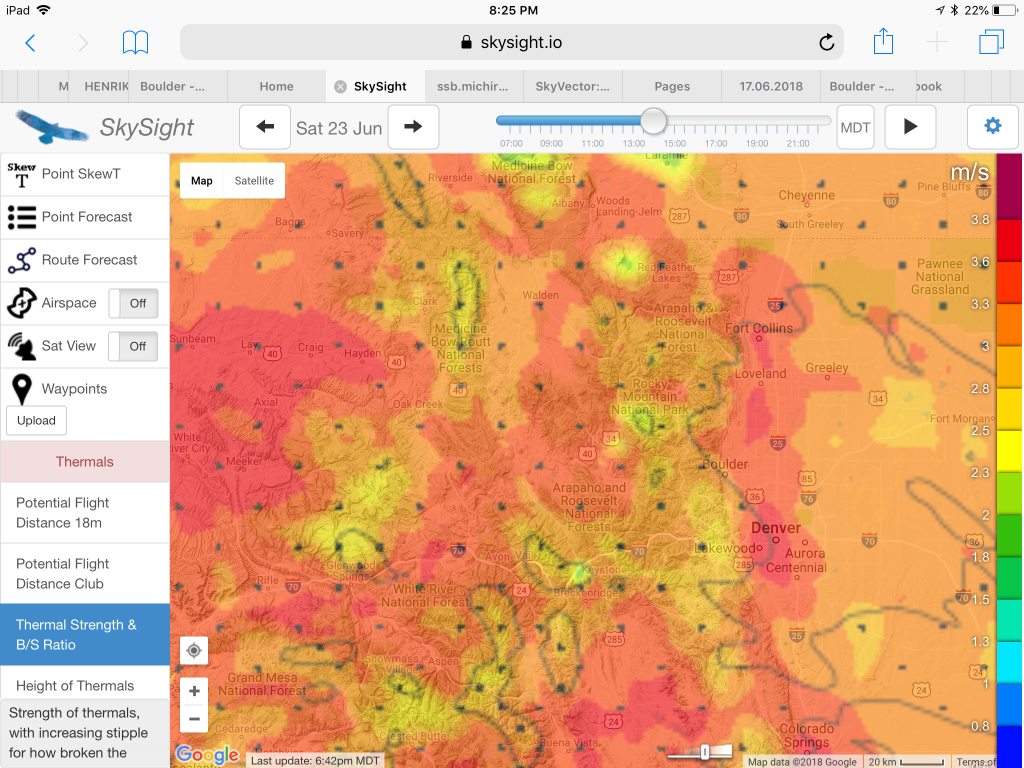This screenshot has width=1024, height=768.
Task: Click the Colorado Springs map label
Action: [x=807, y=735]
